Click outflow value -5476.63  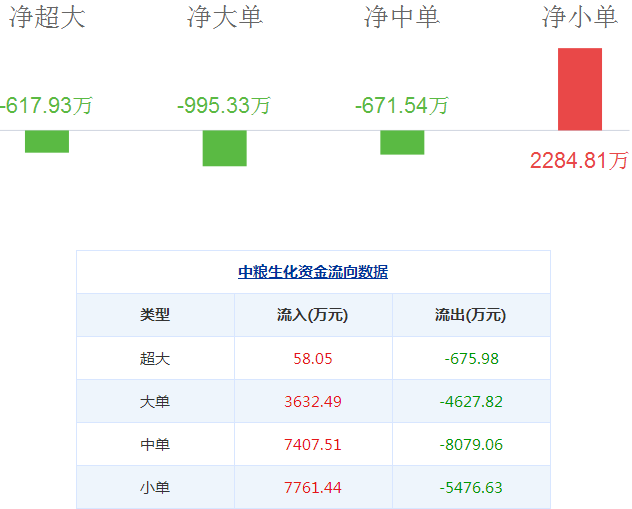471,488
